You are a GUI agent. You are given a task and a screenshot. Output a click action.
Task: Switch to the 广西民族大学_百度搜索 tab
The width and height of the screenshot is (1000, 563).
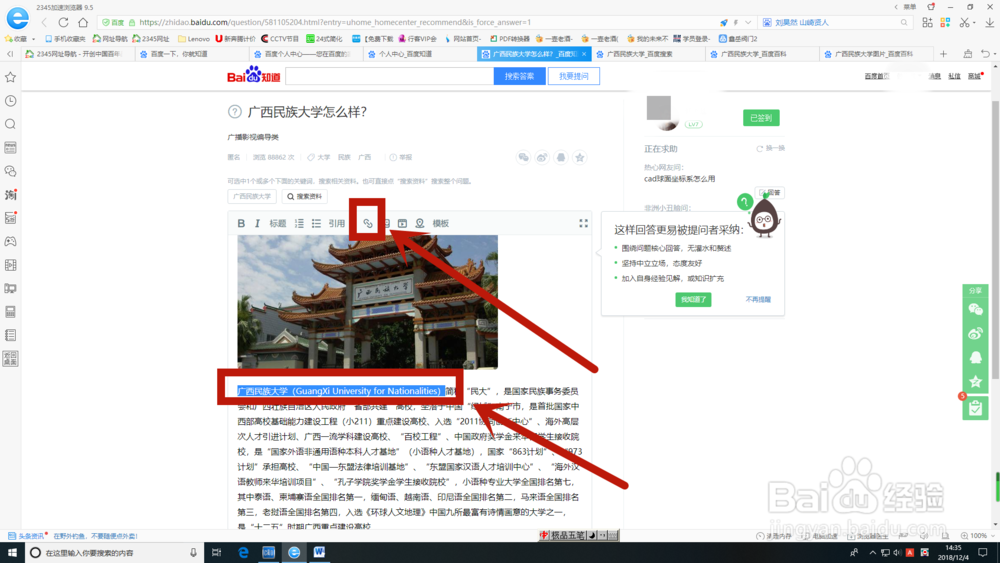click(648, 54)
